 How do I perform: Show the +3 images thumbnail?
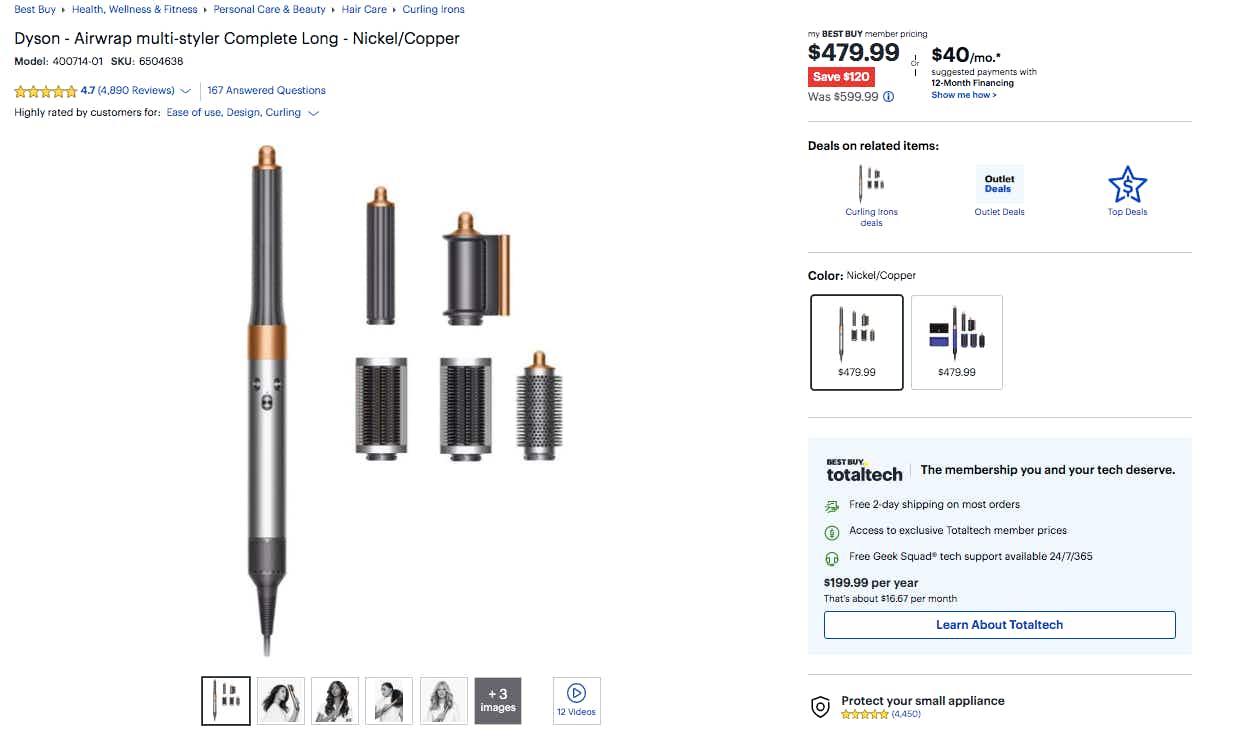[497, 700]
